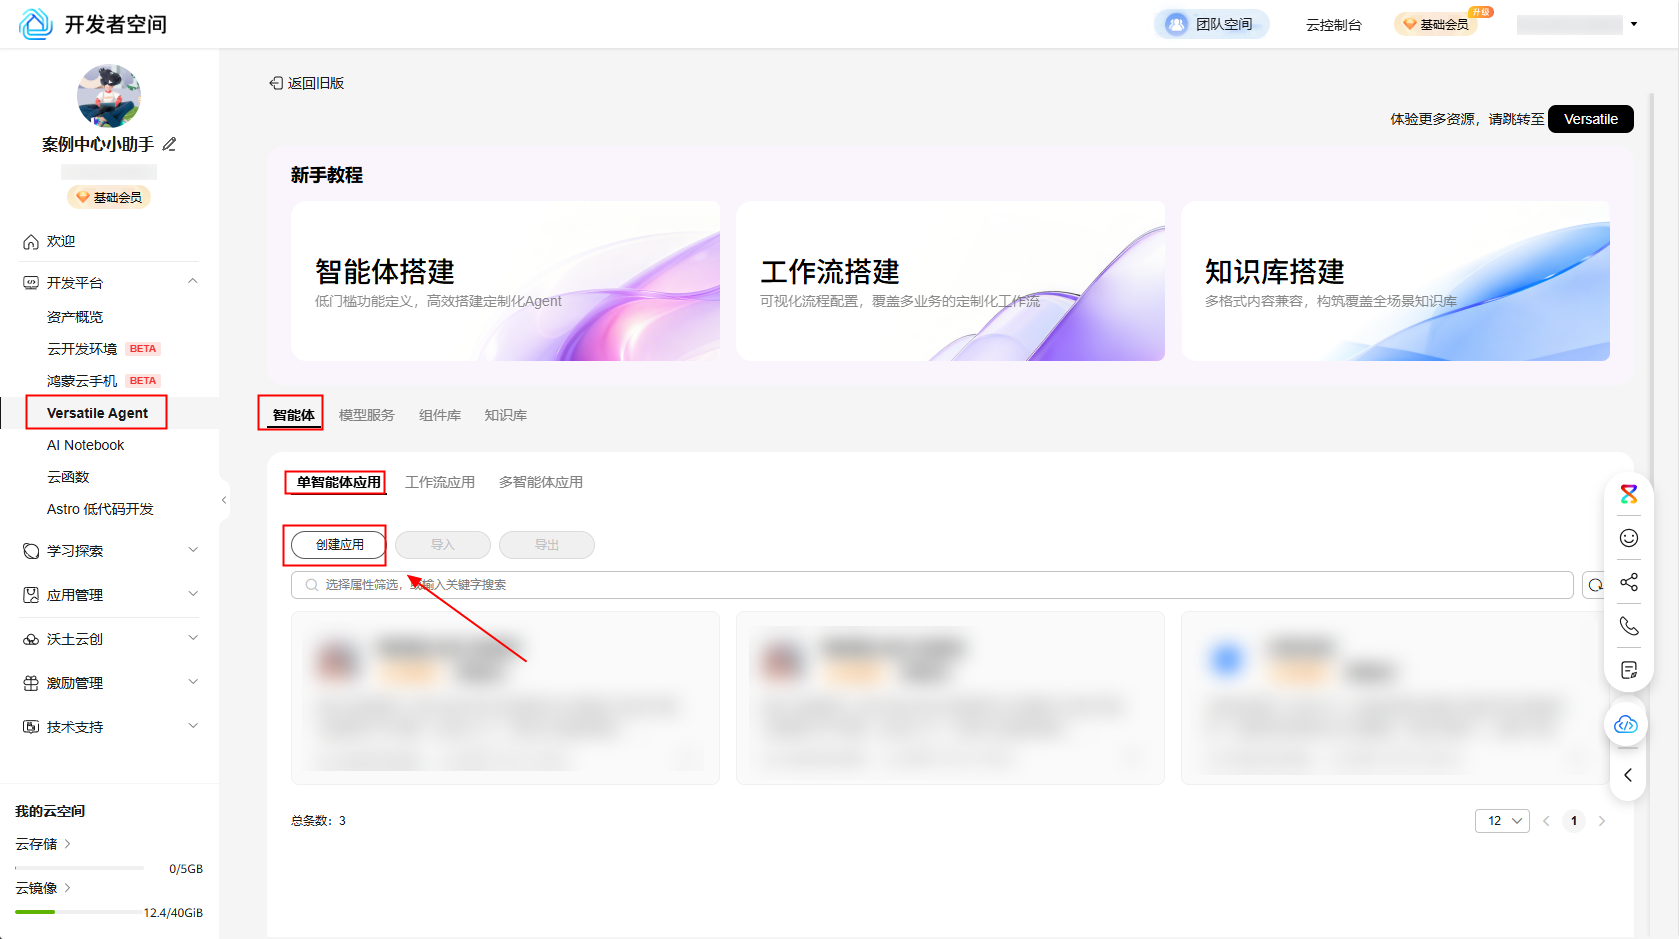Click the 开发平台 monitor icon
Screen dimensions: 1679x939
(31, 283)
